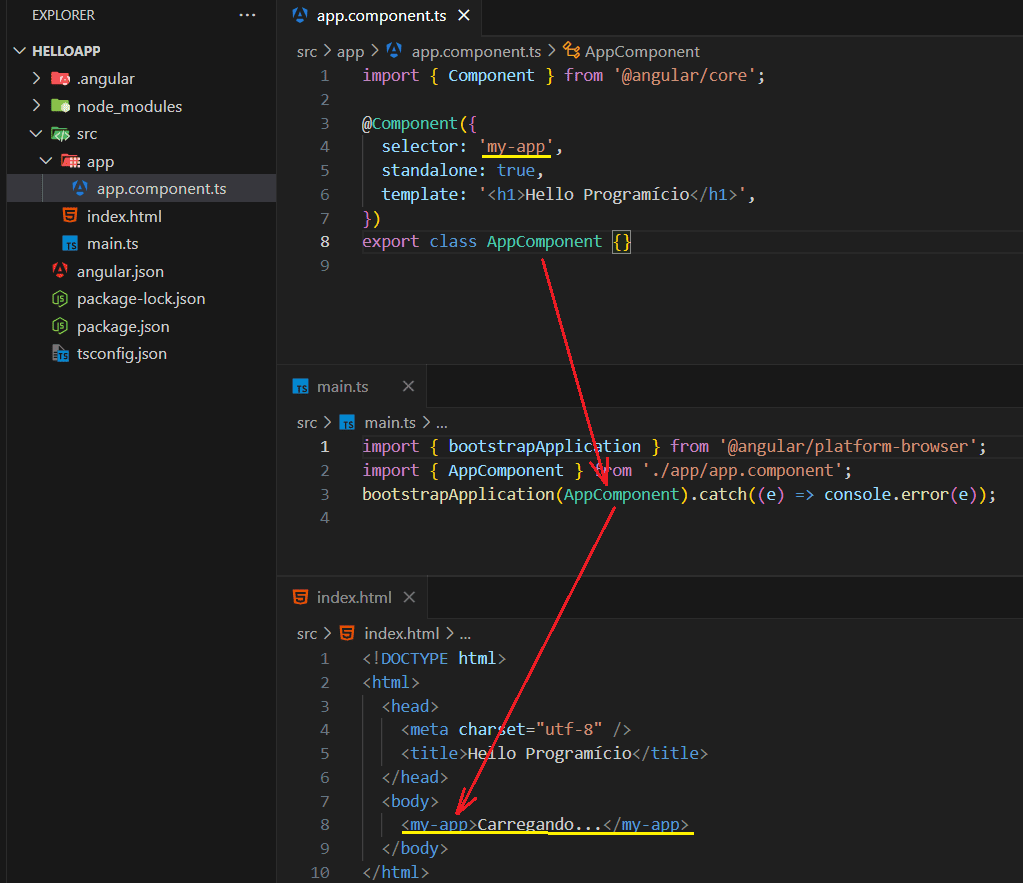
Task: Switch to the app.component.ts editor tab
Action: point(381,16)
